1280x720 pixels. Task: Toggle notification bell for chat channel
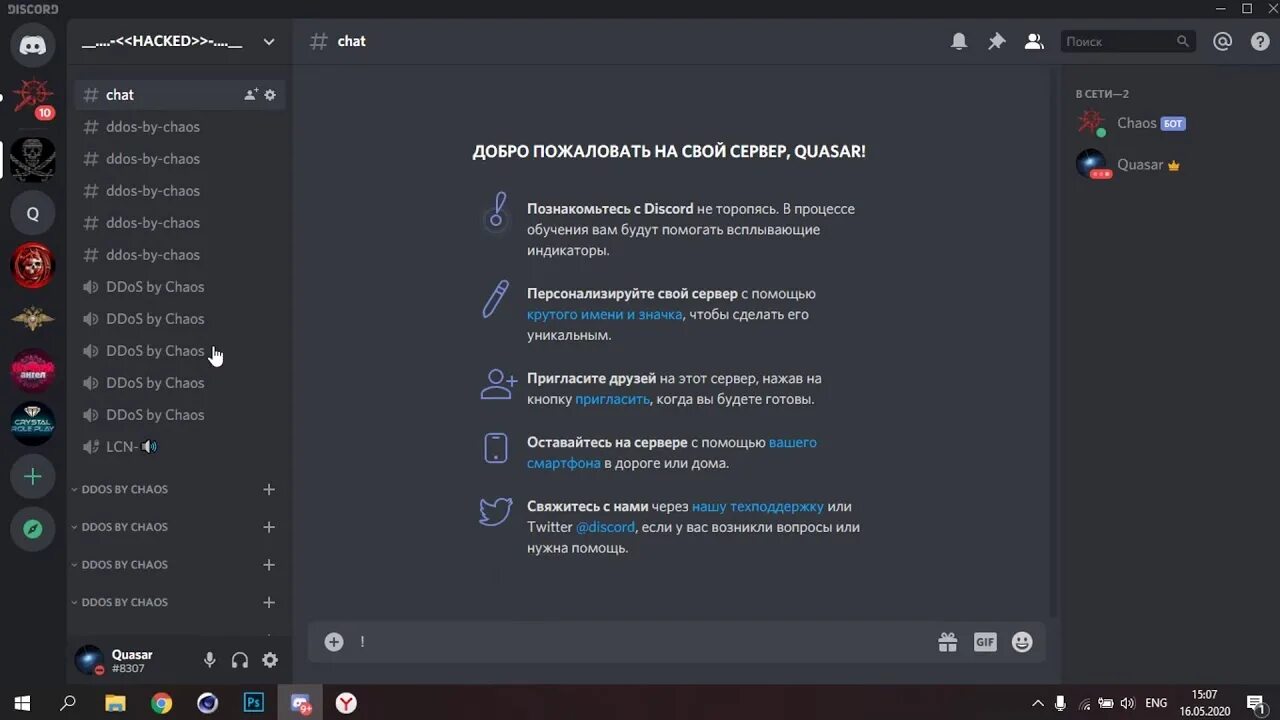click(959, 41)
